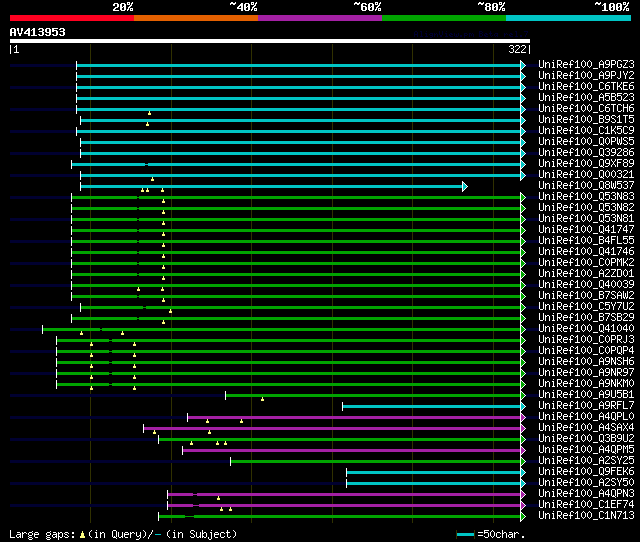Image resolution: width=640 pixels, height=542 pixels.
Task: Click UniRef100_Q9FEK6 label
Action: [586, 472]
